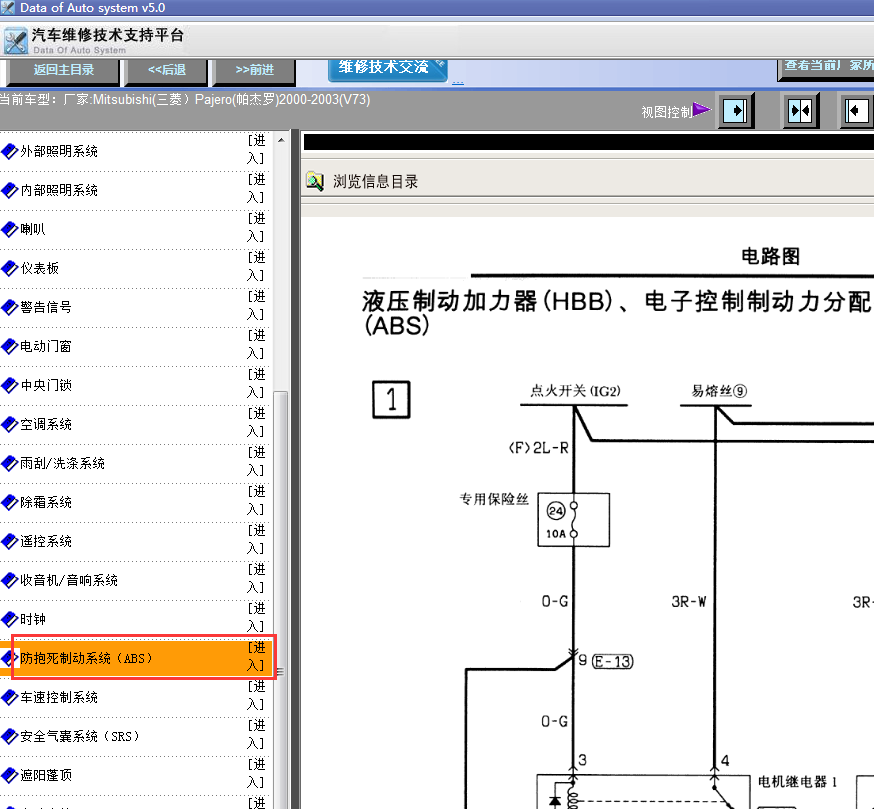This screenshot has height=809, width=874.
Task: Click the view control left-arrow icon
Action: pos(856,110)
